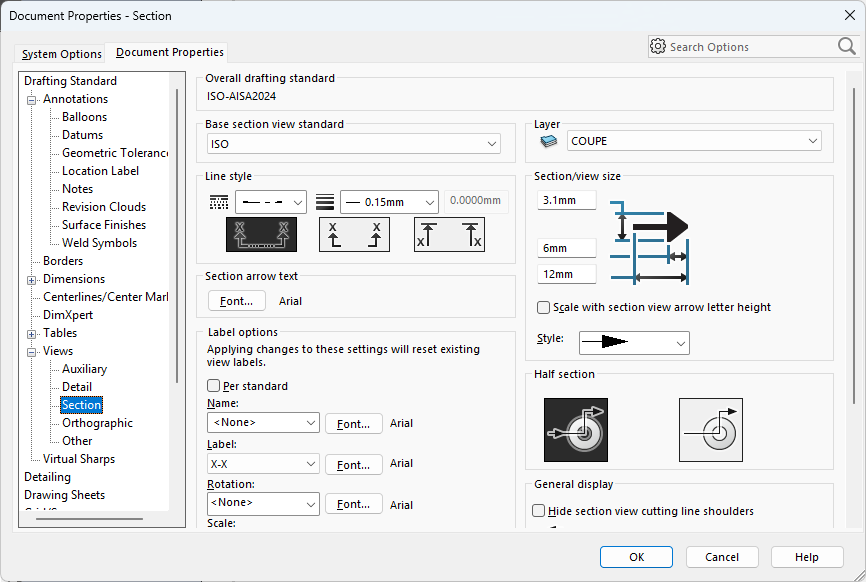Select the Document Properties tab
866x582 pixels.
tap(170, 52)
